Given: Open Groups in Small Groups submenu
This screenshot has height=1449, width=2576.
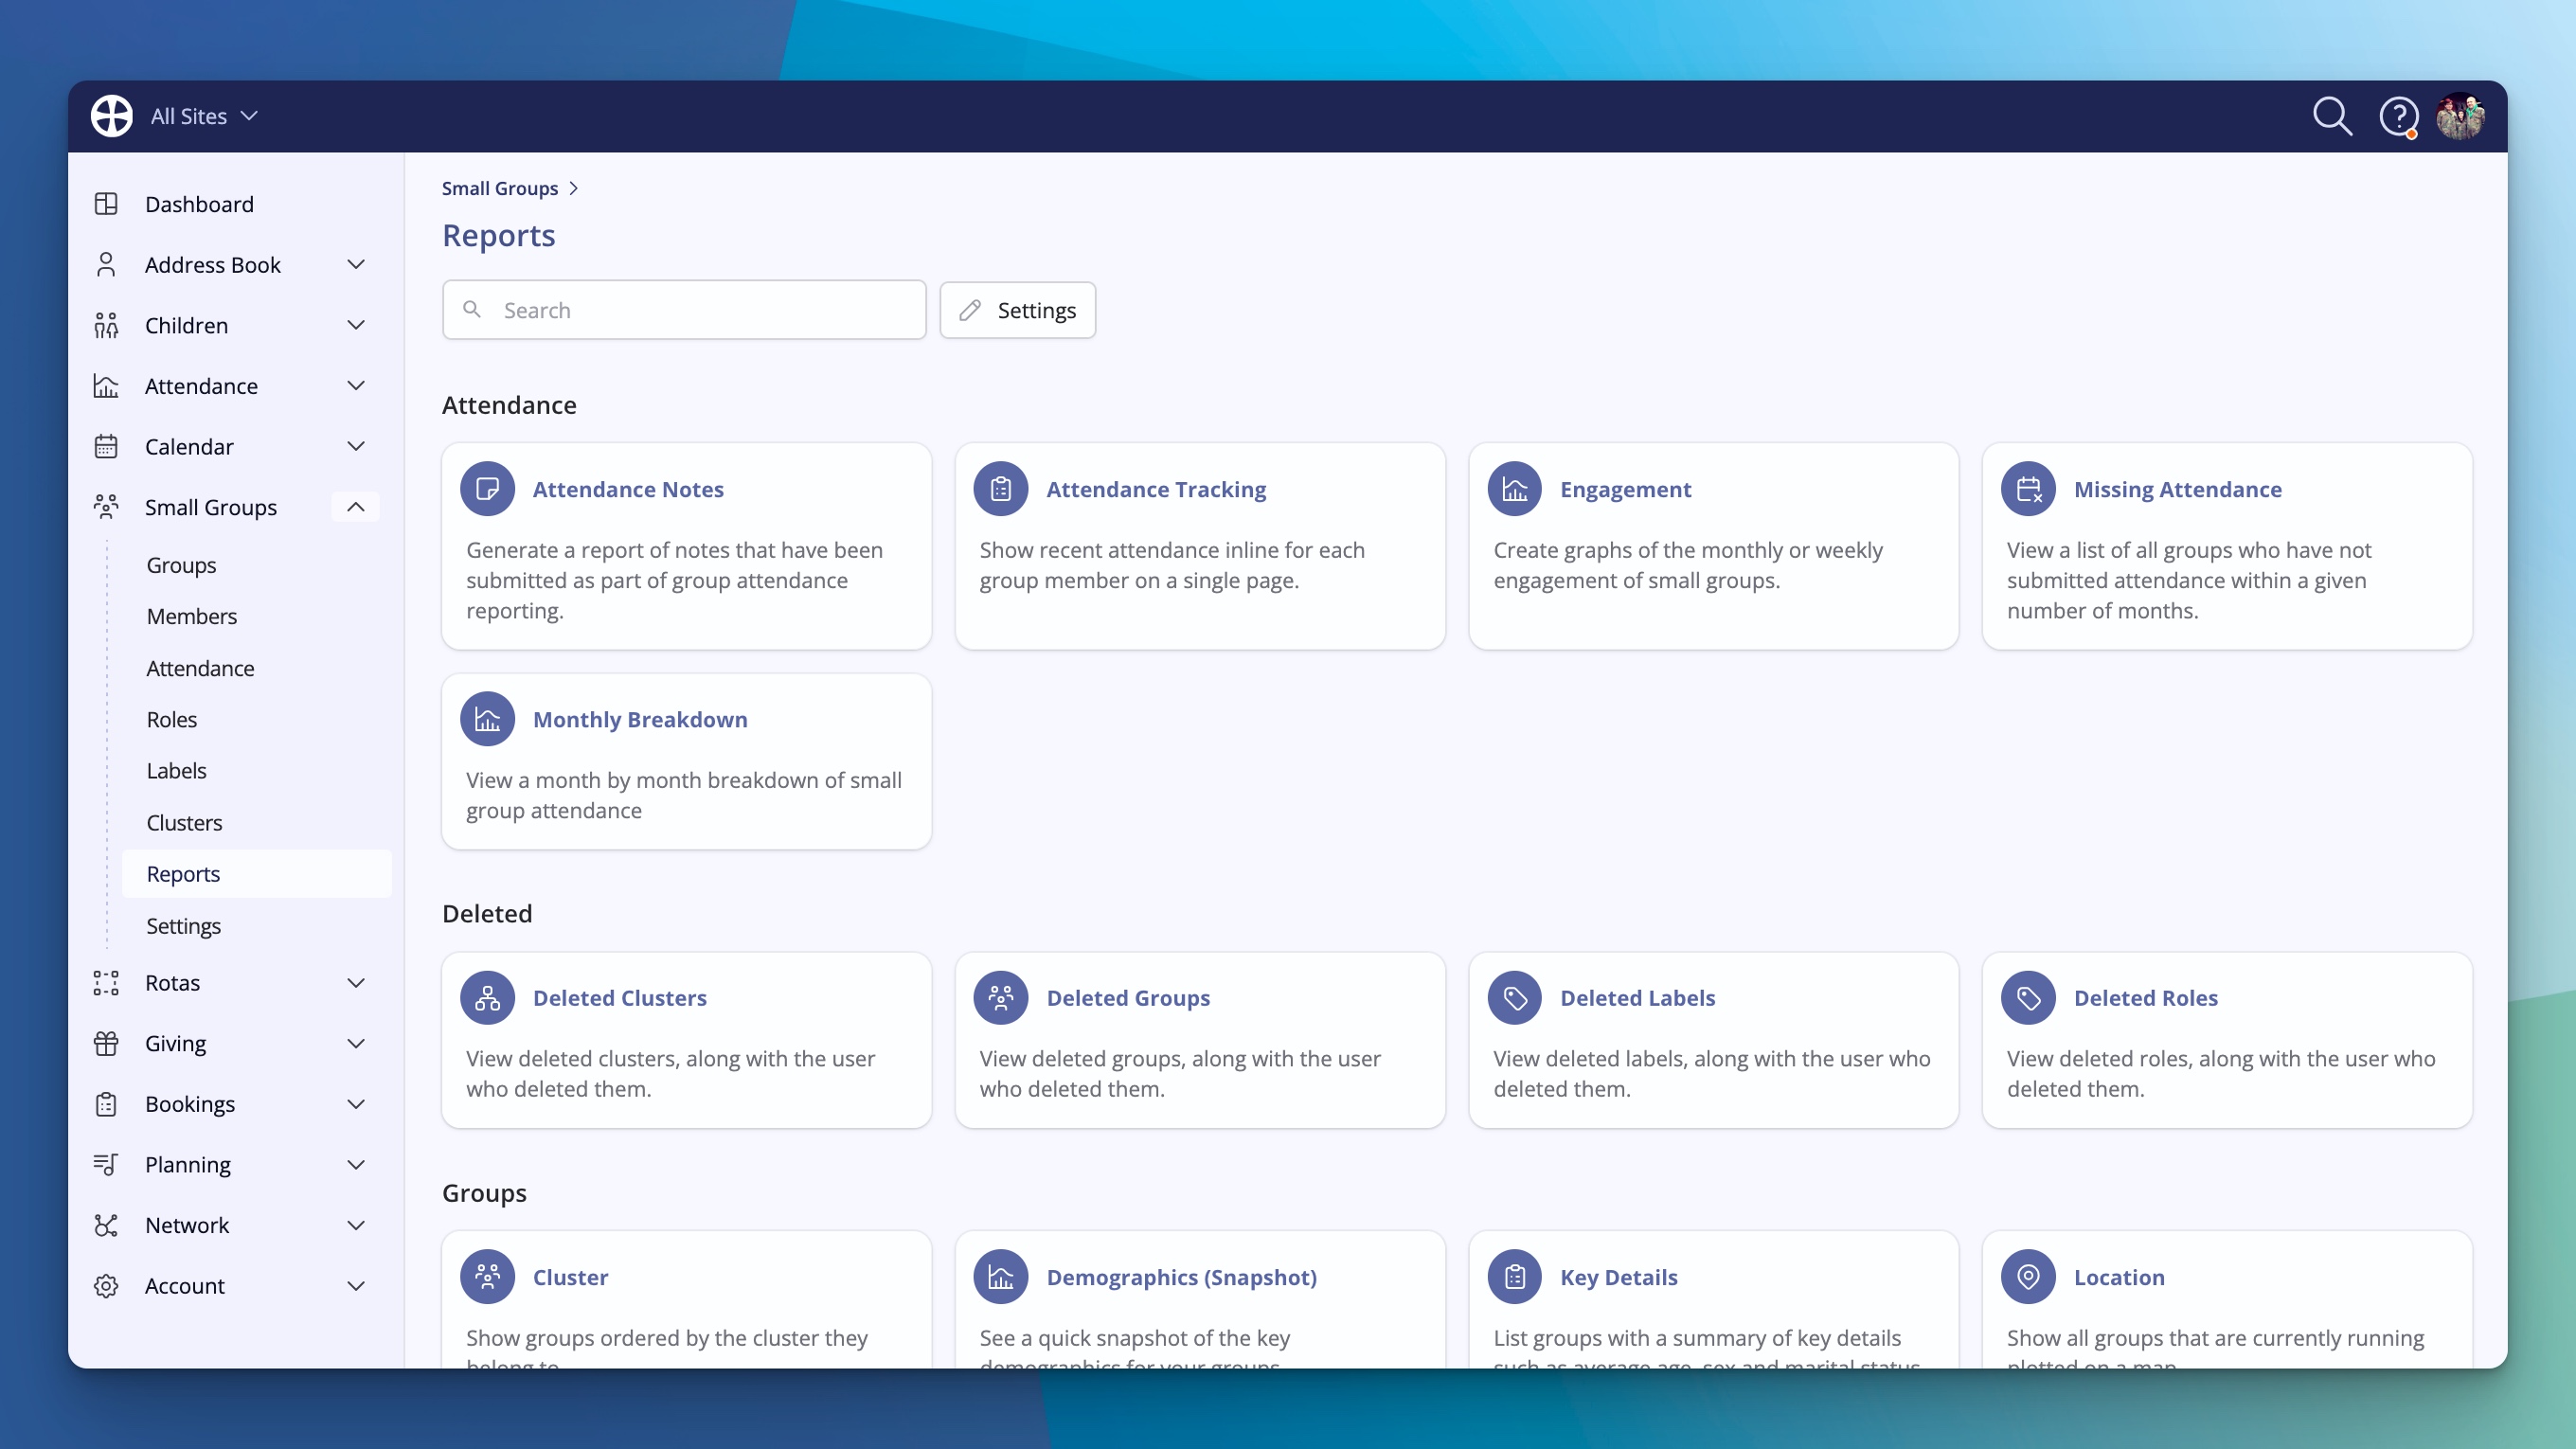Looking at the screenshot, I should coord(181,565).
